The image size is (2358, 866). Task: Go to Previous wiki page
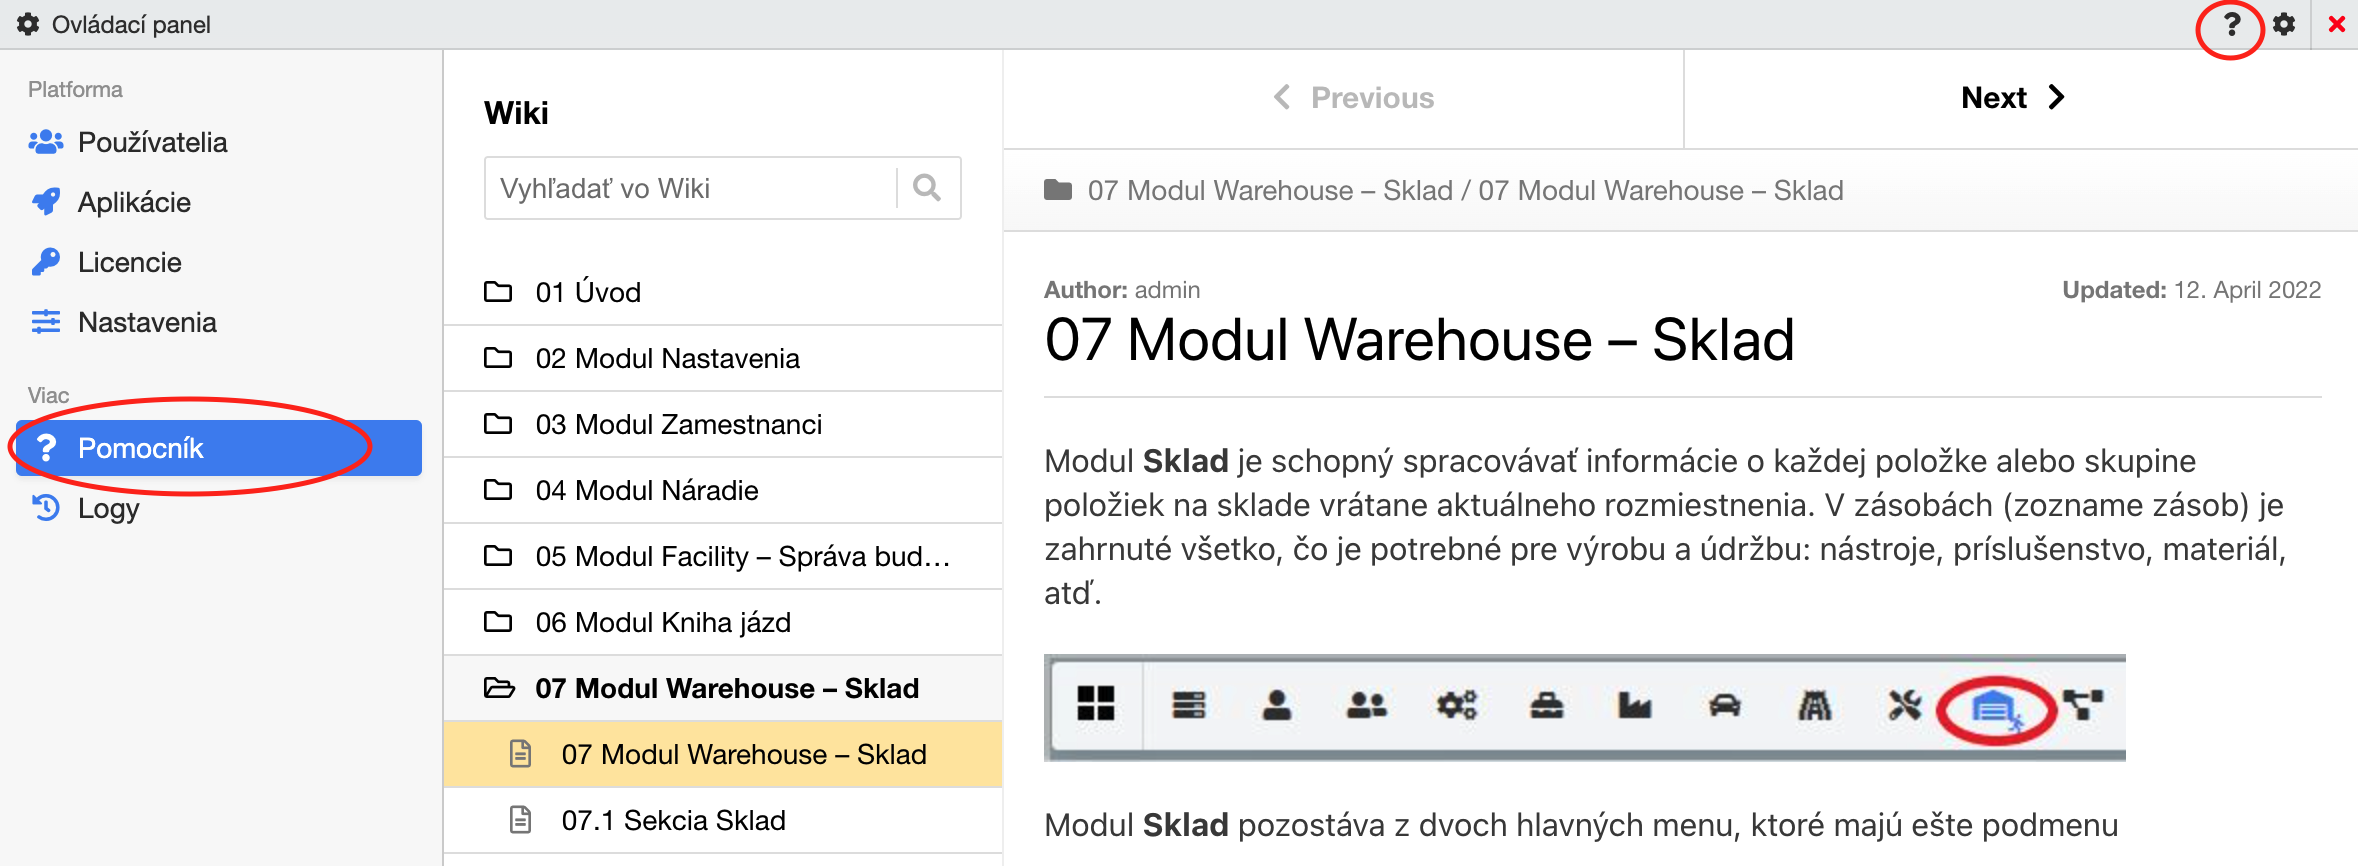(1354, 98)
